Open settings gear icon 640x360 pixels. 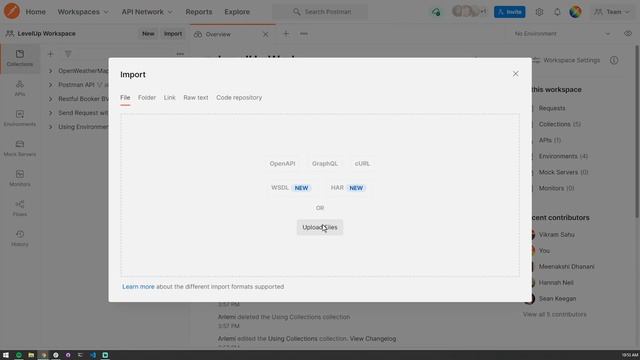pos(539,12)
